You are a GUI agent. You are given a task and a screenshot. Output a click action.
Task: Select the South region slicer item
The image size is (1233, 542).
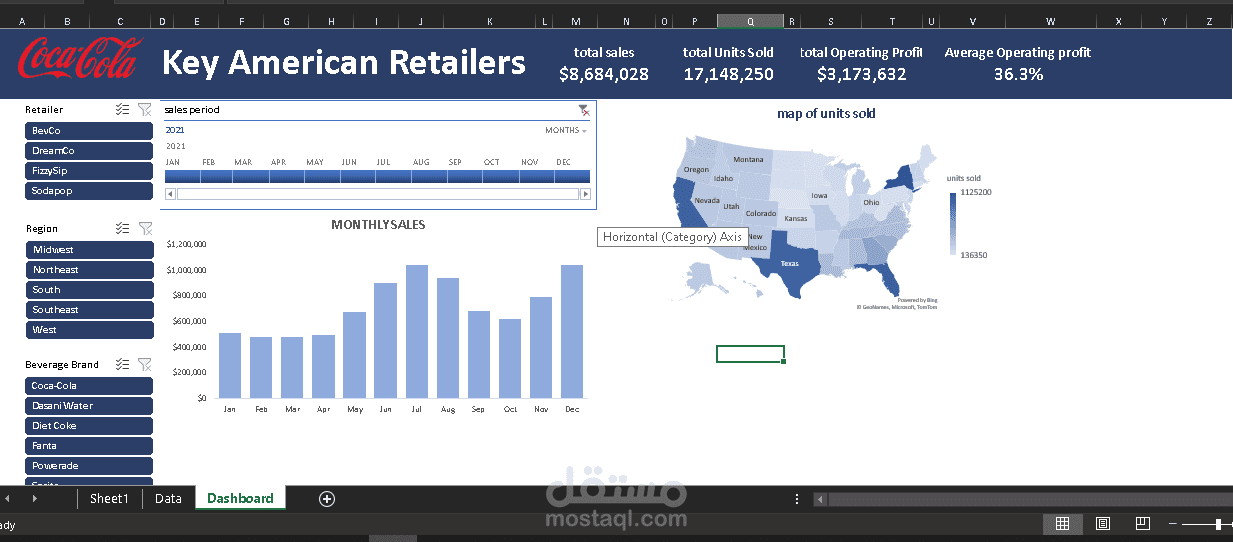tap(89, 290)
